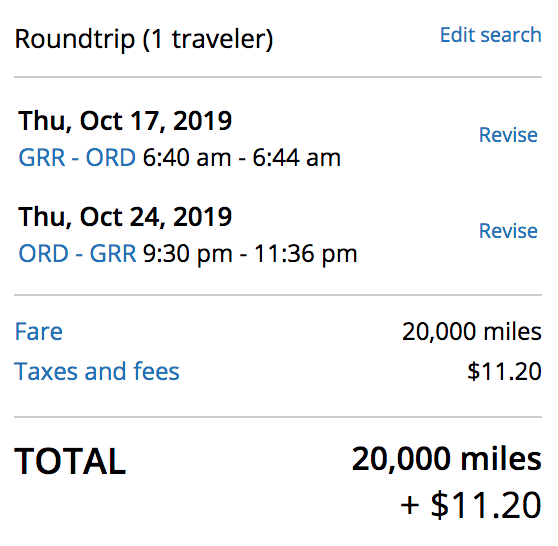Revise the Oct 17 departing flight
Image resolution: width=558 pixels, height=546 pixels.
508,135
